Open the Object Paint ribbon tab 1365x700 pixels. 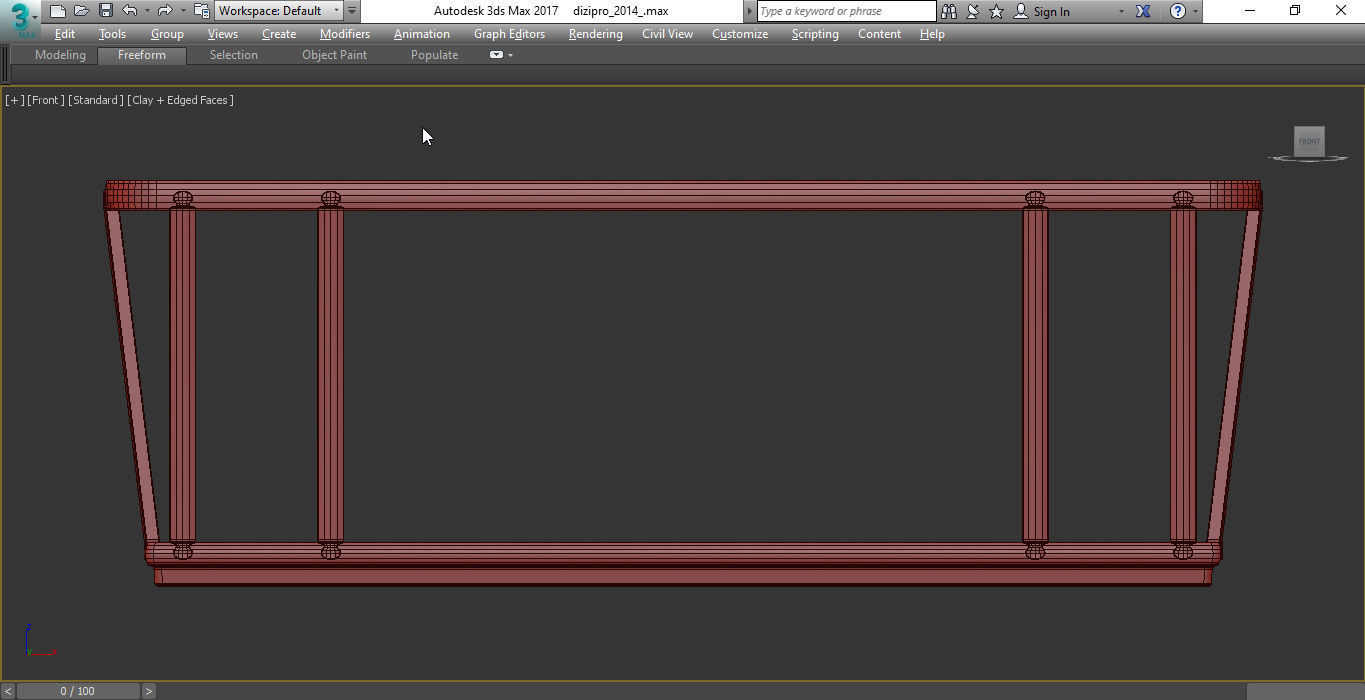coord(334,55)
